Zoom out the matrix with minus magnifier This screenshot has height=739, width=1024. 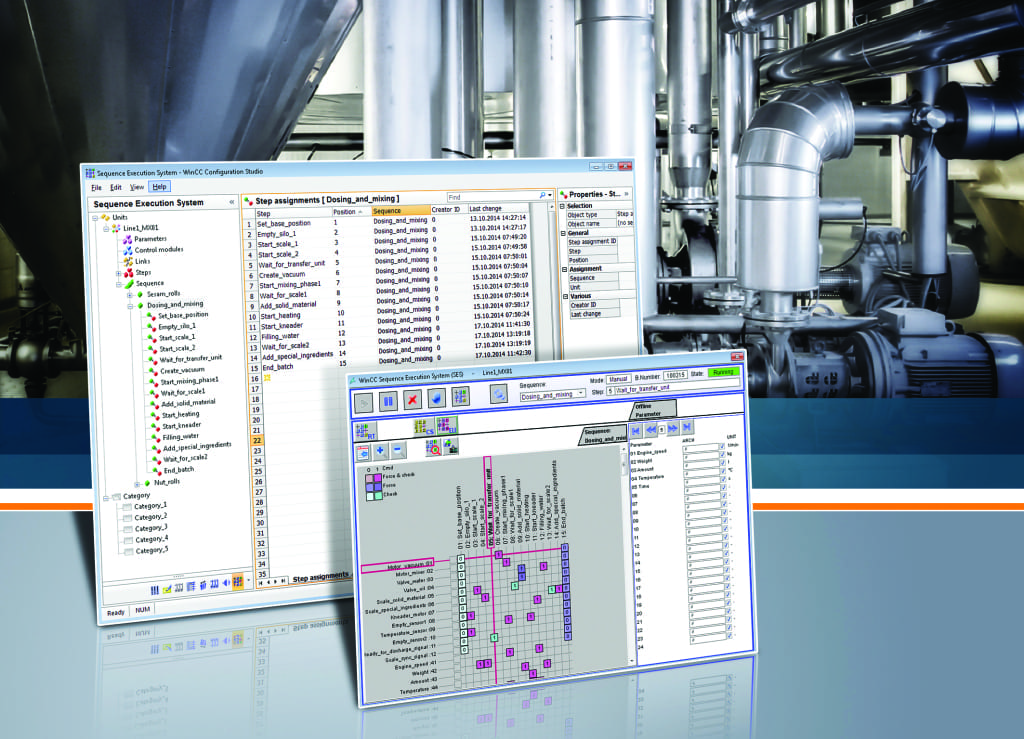coord(398,449)
